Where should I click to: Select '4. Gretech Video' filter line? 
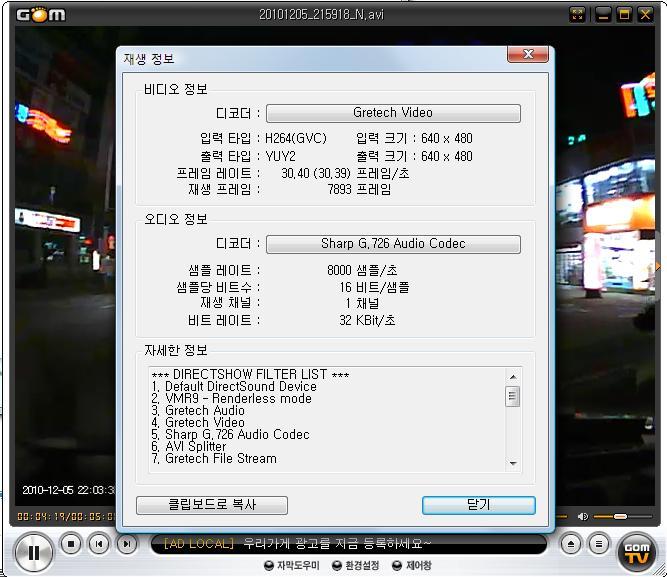coord(198,423)
